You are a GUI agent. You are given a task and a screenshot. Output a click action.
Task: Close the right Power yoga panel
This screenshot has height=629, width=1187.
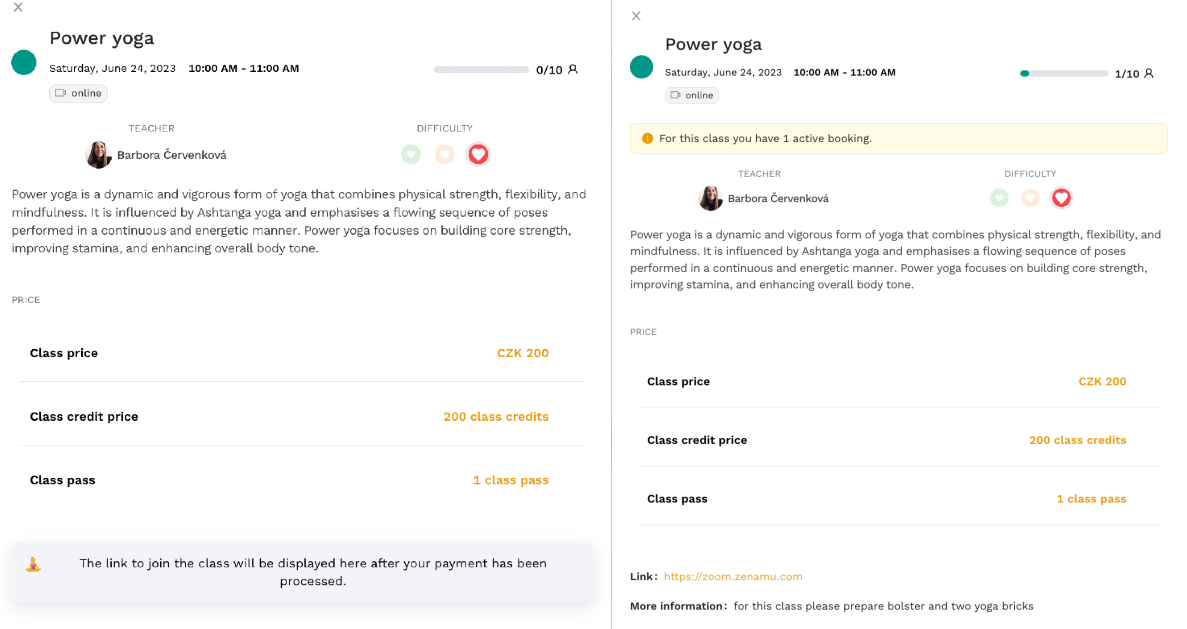tap(636, 16)
